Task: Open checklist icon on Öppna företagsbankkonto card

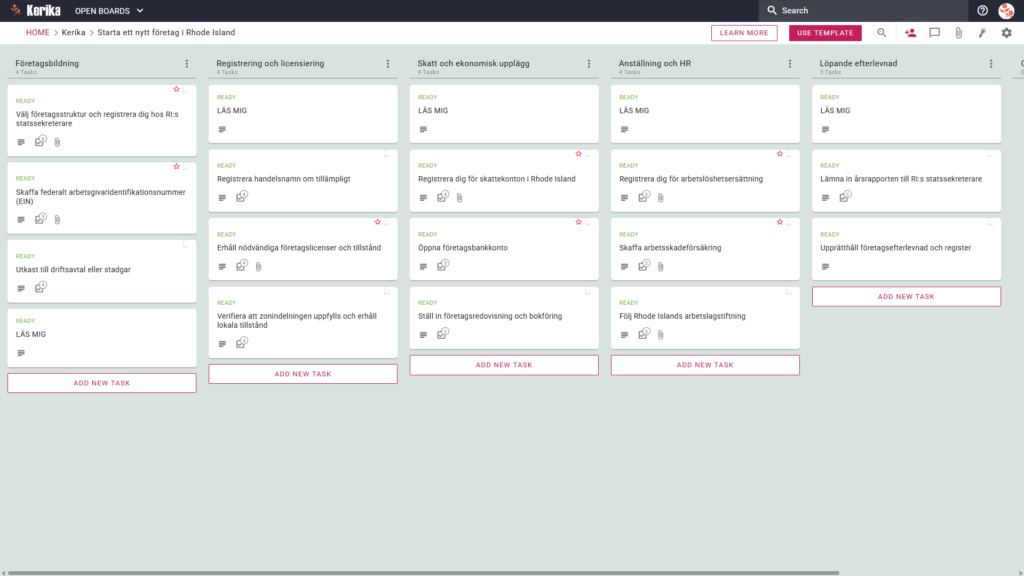Action: 443,266
